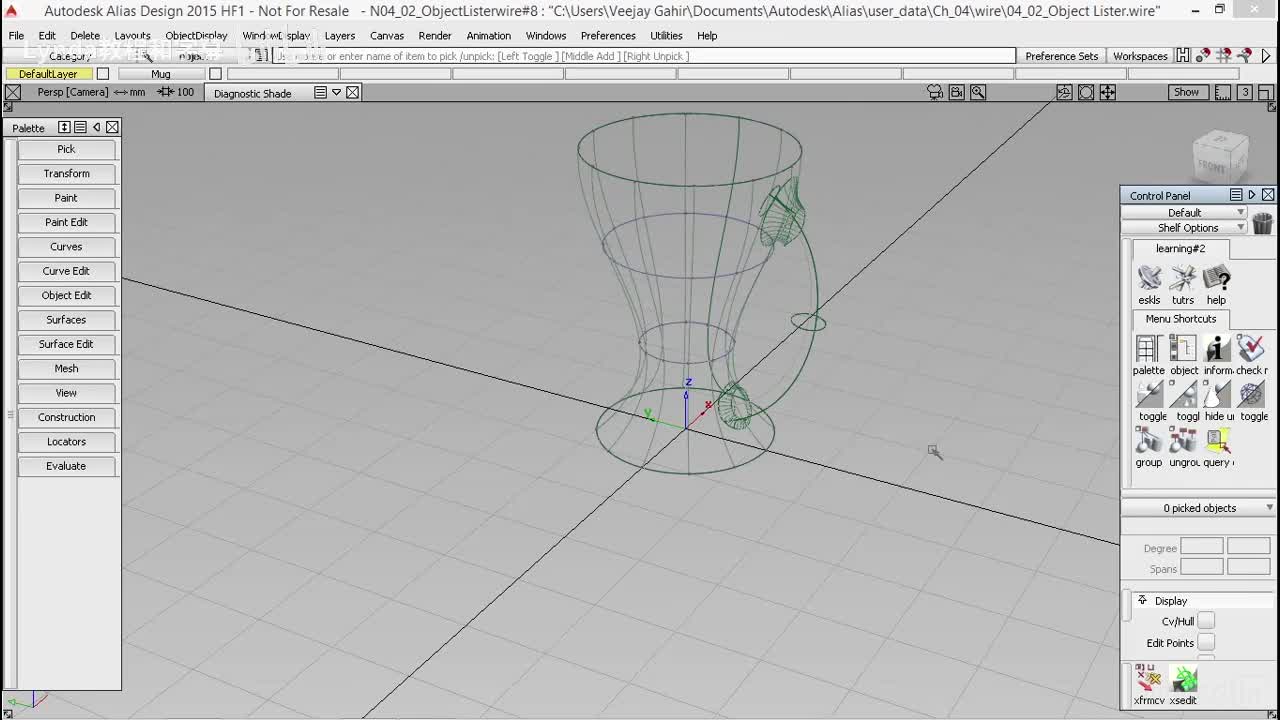Click the viewport camera icon

click(935, 92)
